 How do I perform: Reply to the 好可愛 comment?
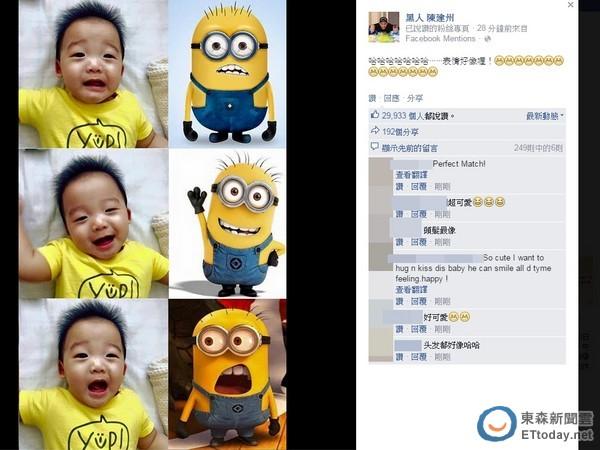point(419,329)
